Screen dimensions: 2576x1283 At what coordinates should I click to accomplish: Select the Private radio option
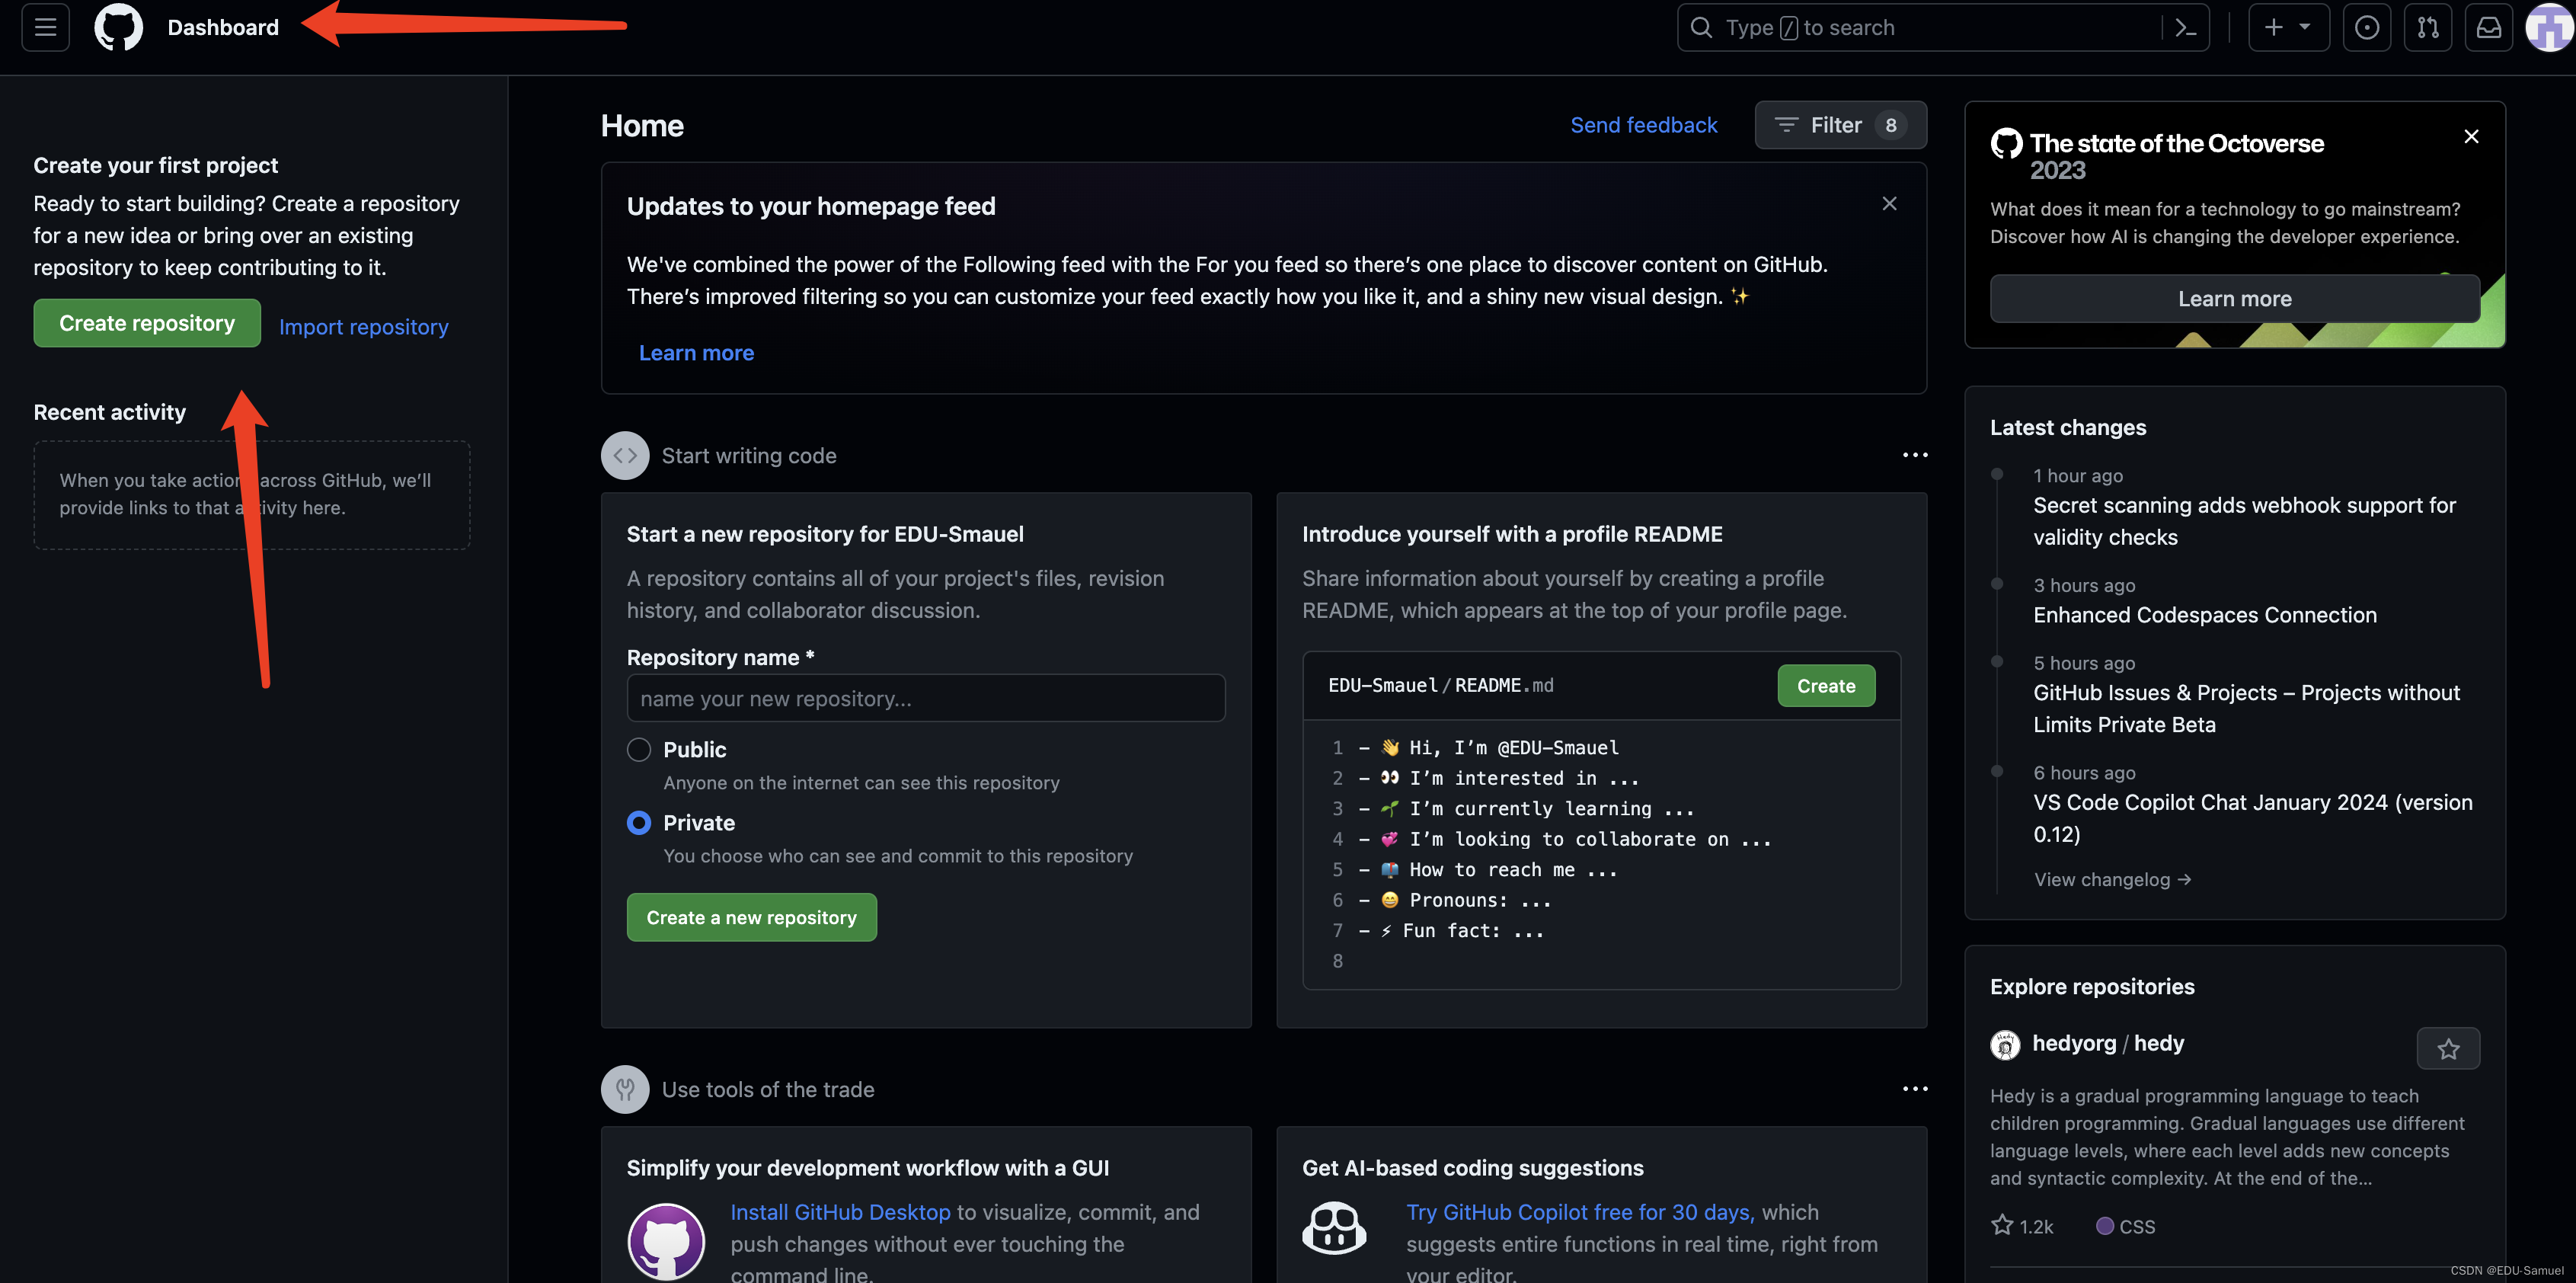click(x=639, y=823)
